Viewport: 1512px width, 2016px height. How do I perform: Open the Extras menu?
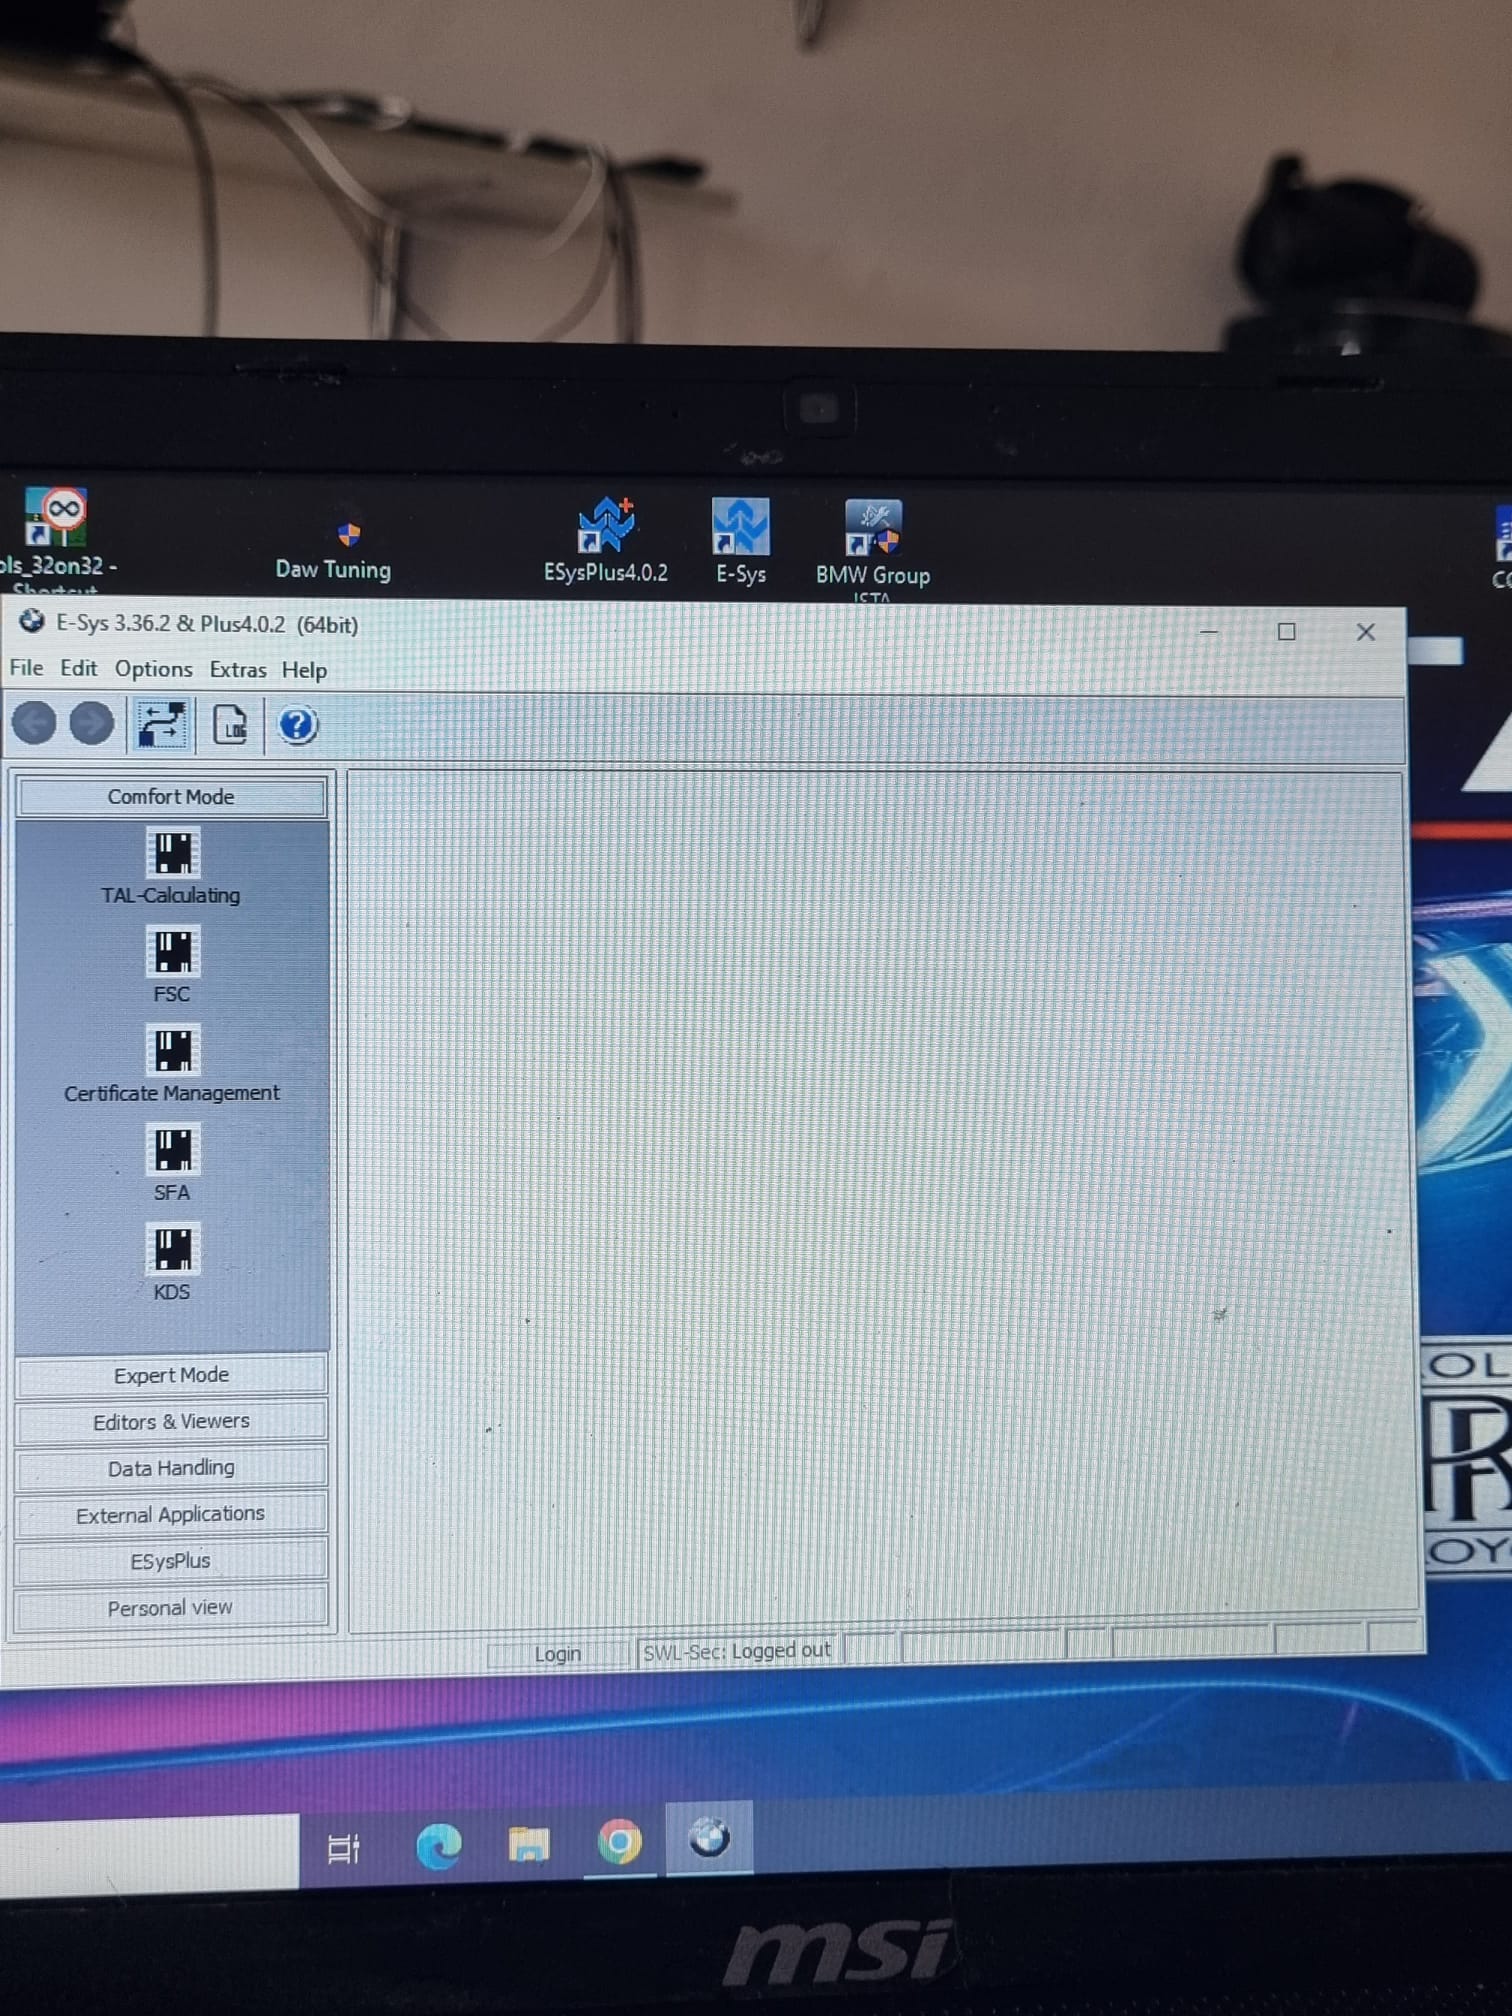[237, 670]
